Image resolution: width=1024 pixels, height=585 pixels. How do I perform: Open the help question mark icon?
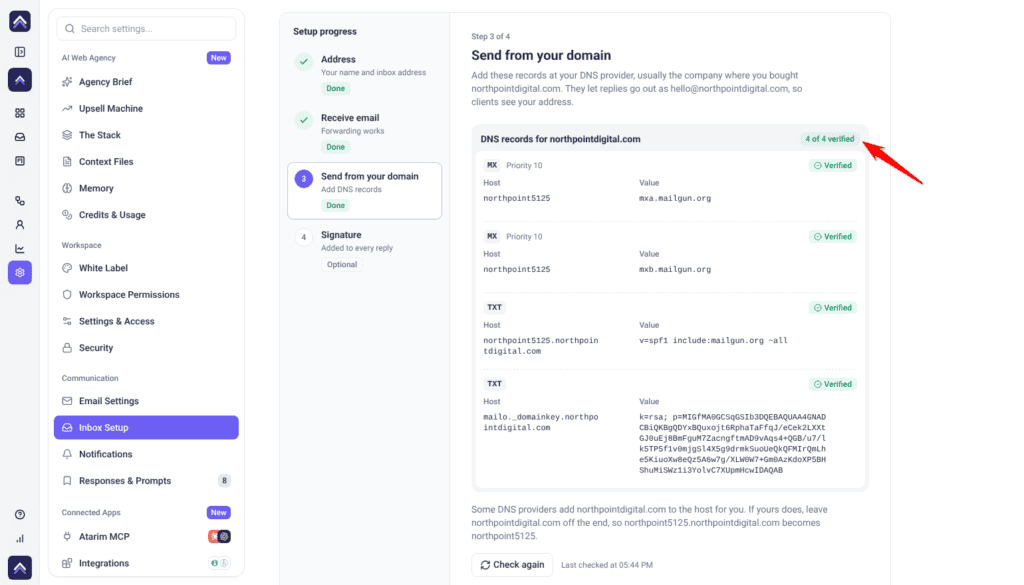20,514
